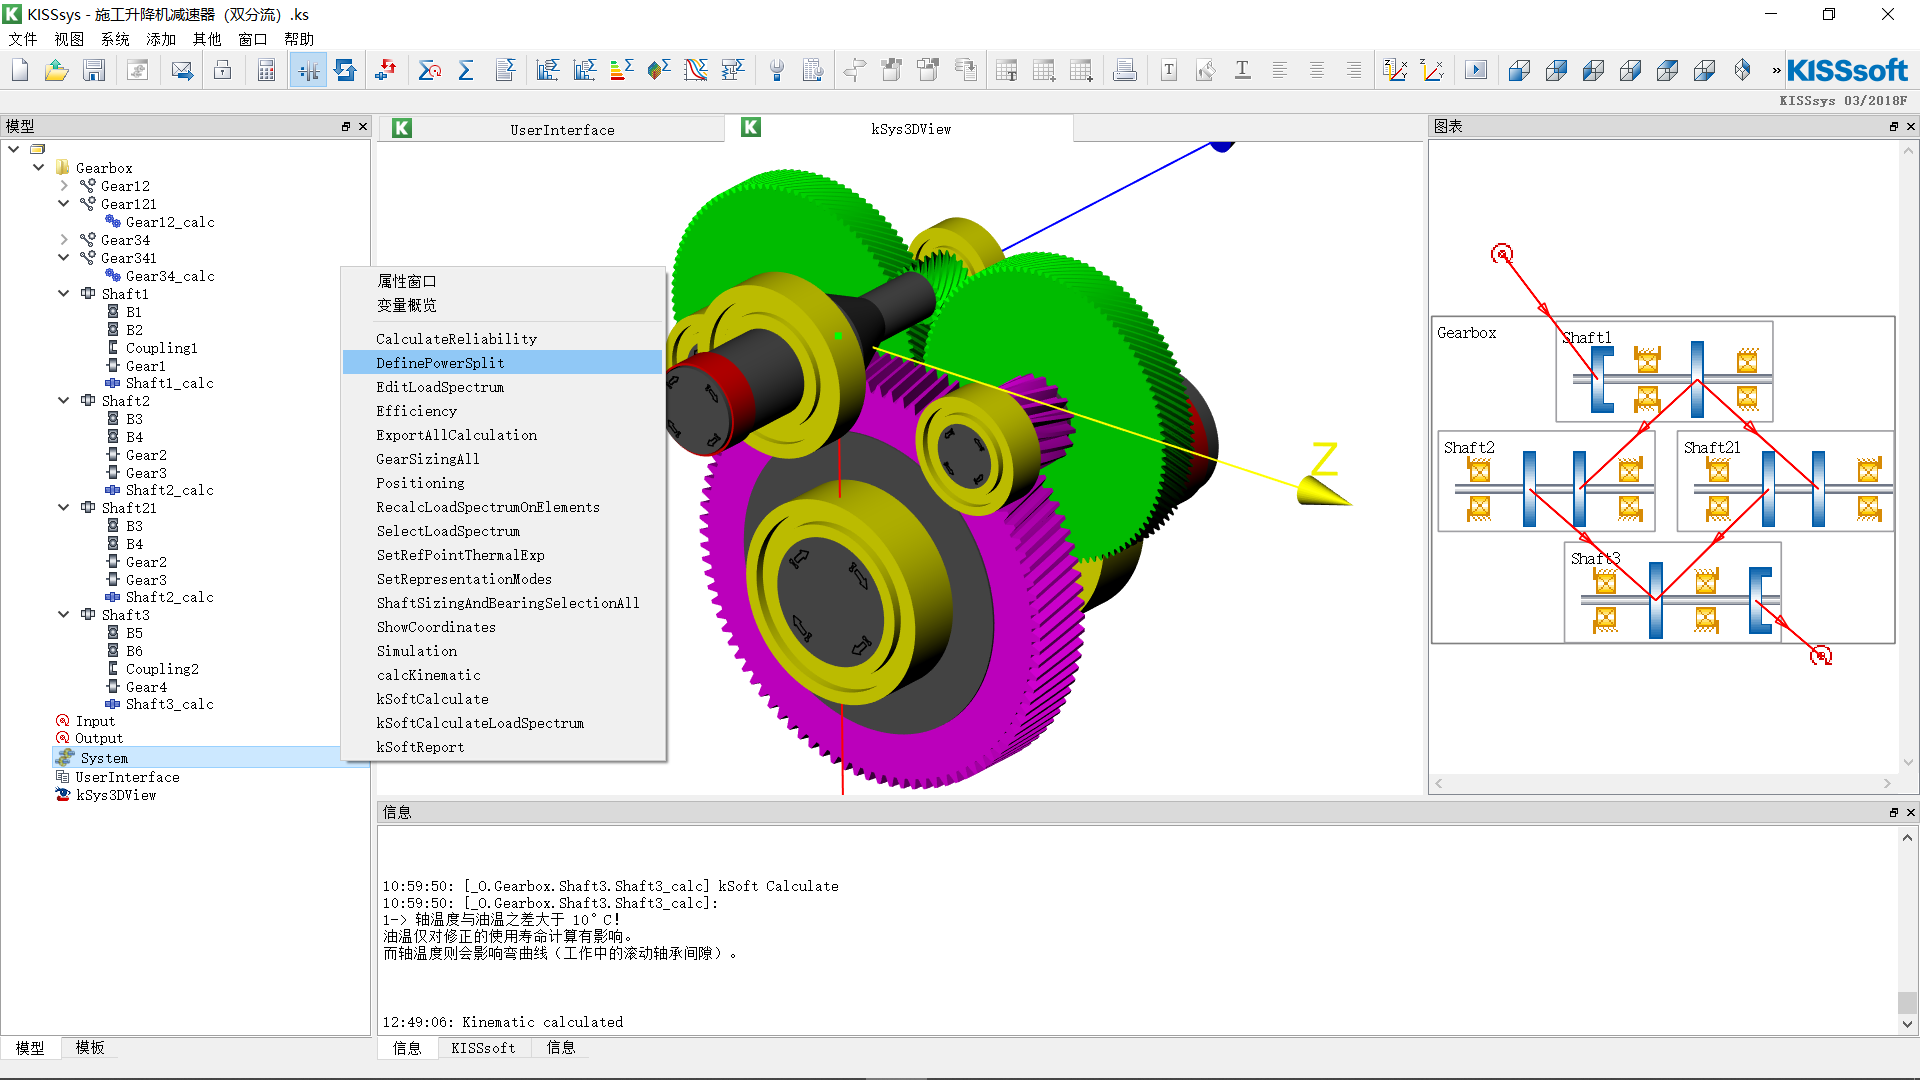
Task: Open a file with the folder icon
Action: pos(57,70)
